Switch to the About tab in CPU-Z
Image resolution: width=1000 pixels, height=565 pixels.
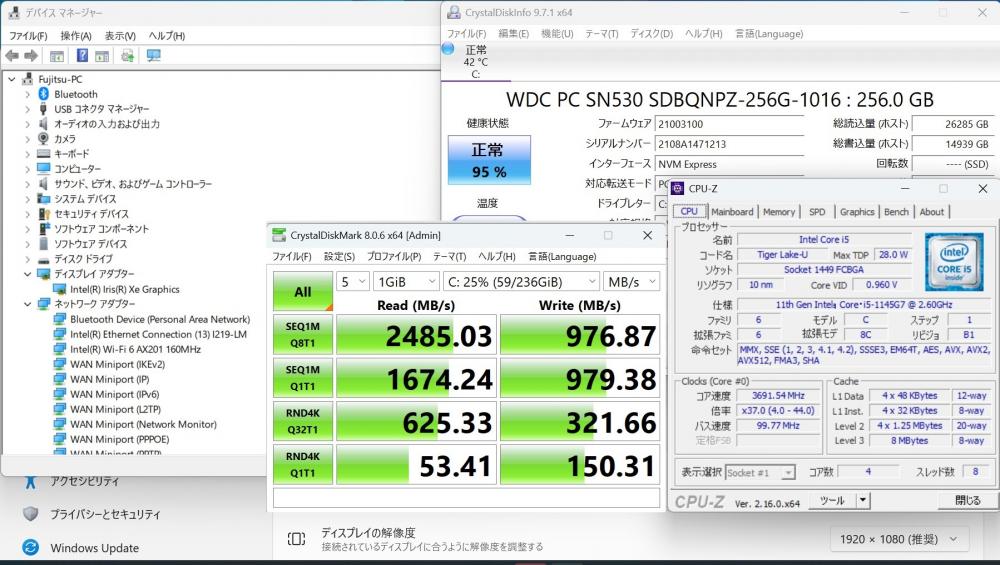point(932,212)
